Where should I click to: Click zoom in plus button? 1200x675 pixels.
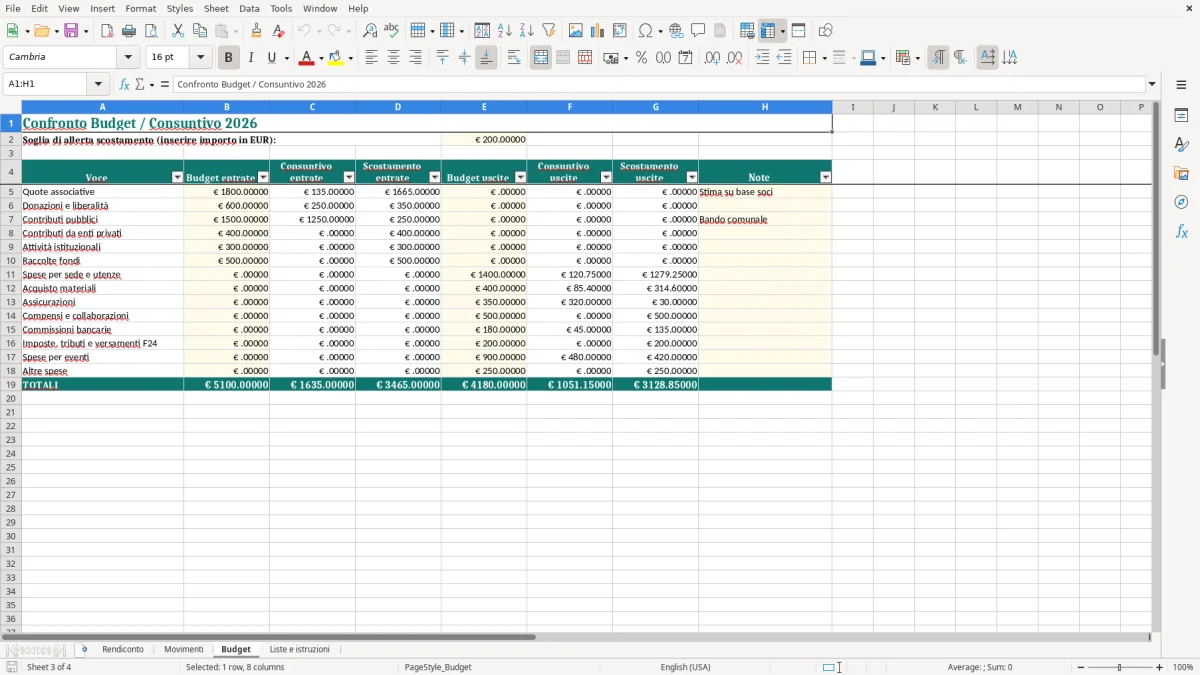click(1160, 667)
